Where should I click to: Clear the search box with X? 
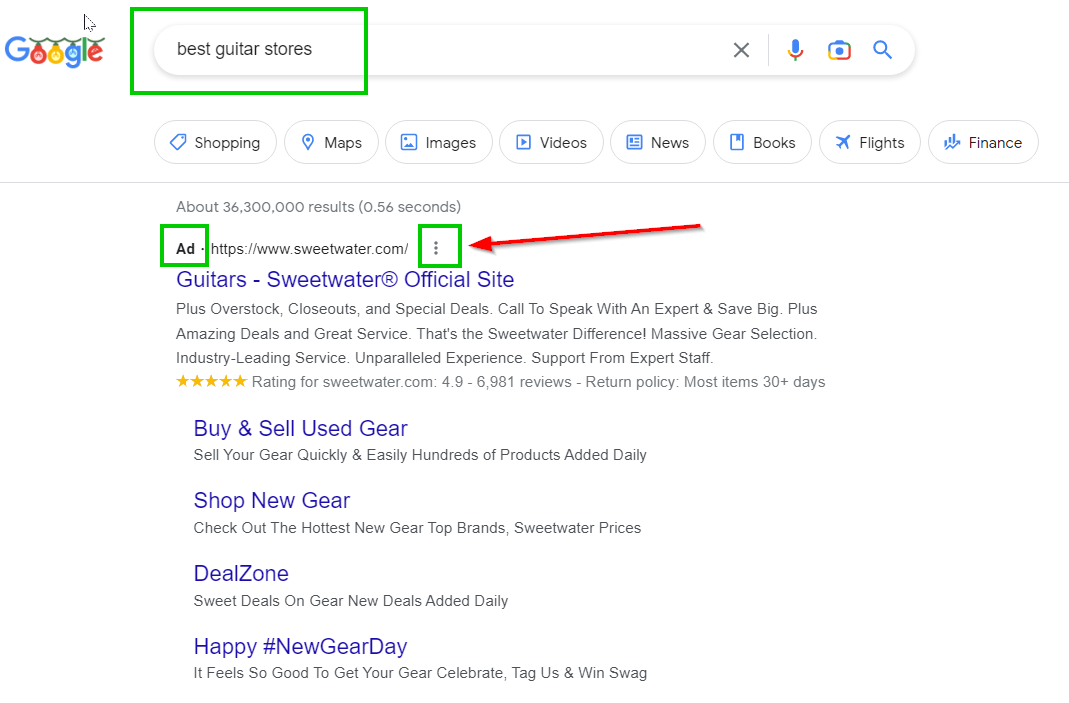point(741,50)
